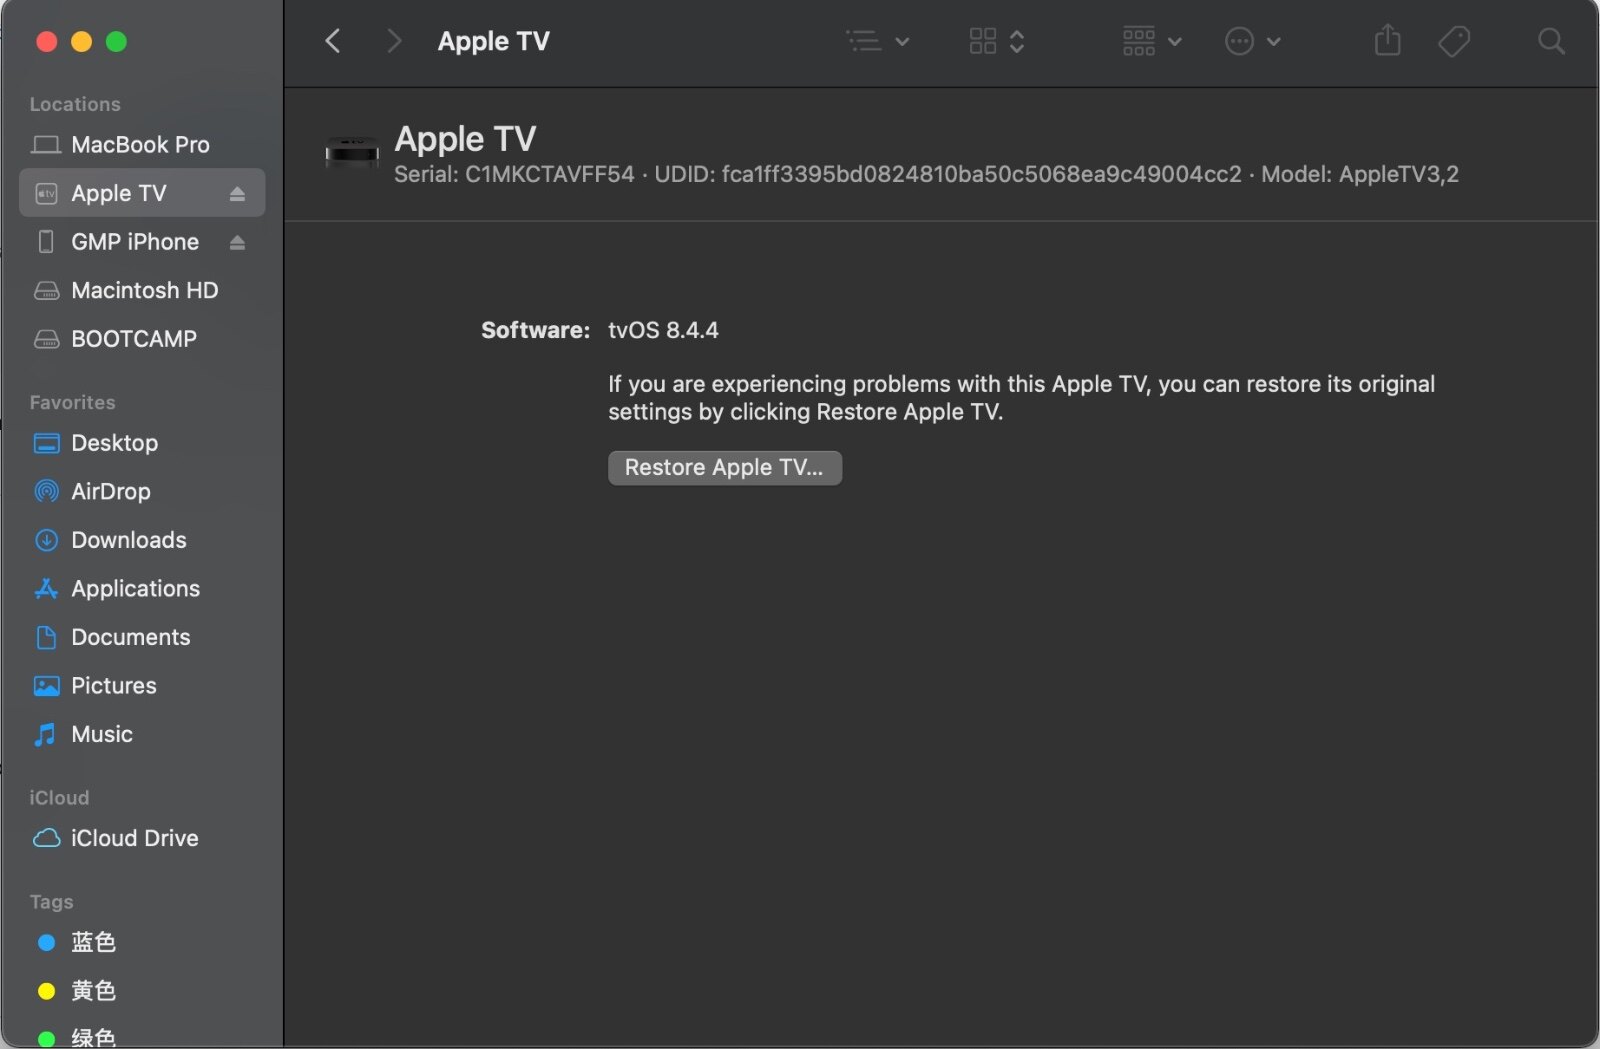Select the yellow tag 黄色
The height and width of the screenshot is (1049, 1600).
coord(142,991)
